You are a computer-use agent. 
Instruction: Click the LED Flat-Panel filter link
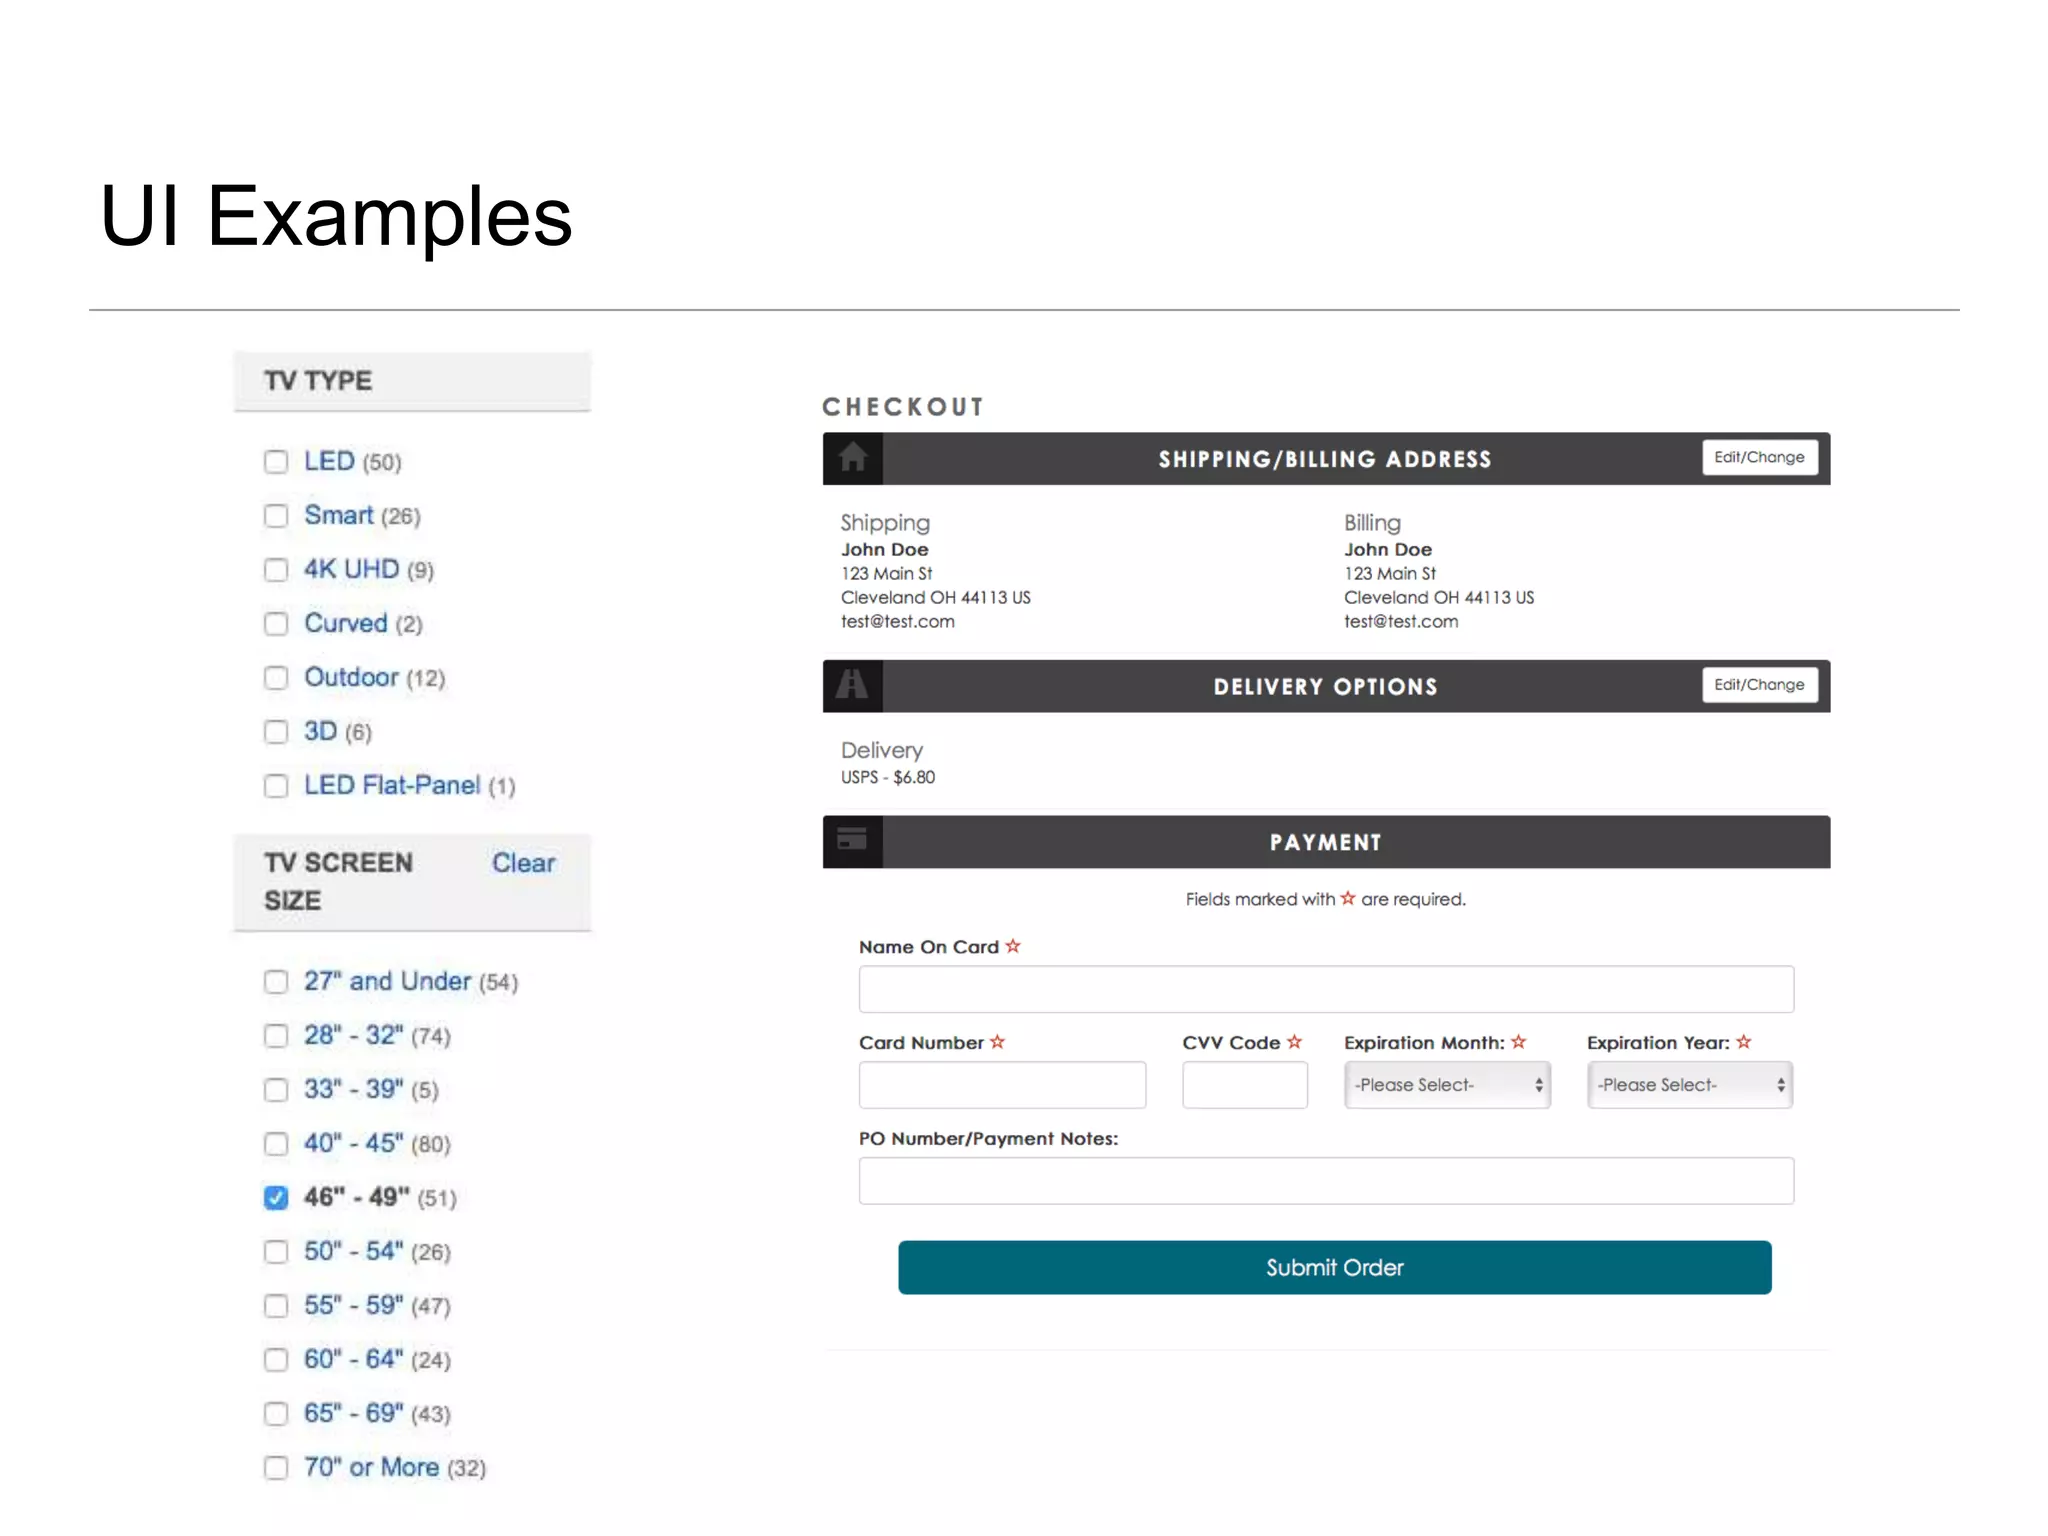coord(392,785)
